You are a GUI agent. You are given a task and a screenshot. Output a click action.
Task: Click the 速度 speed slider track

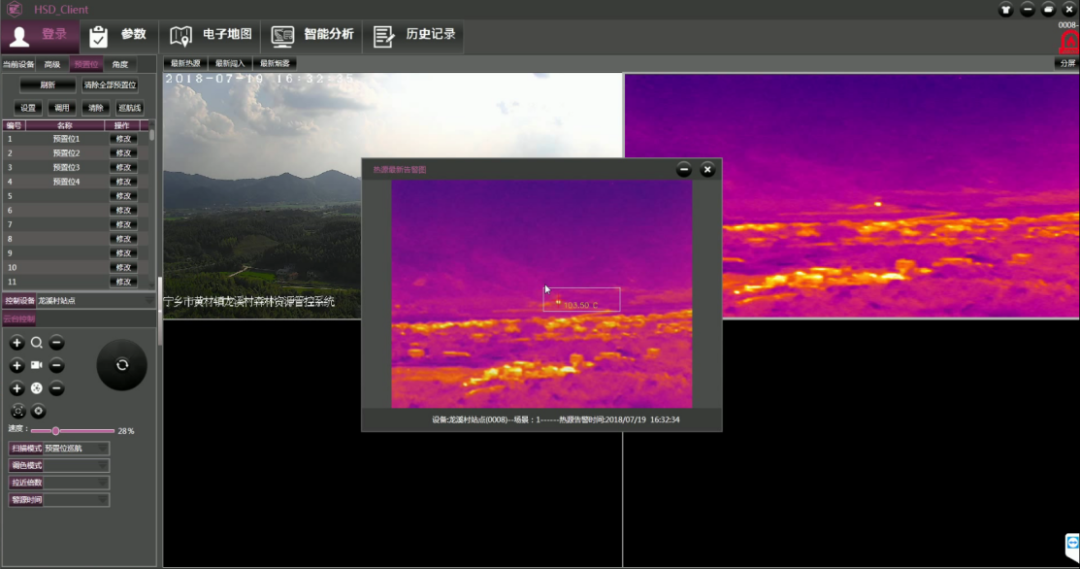(x=85, y=431)
